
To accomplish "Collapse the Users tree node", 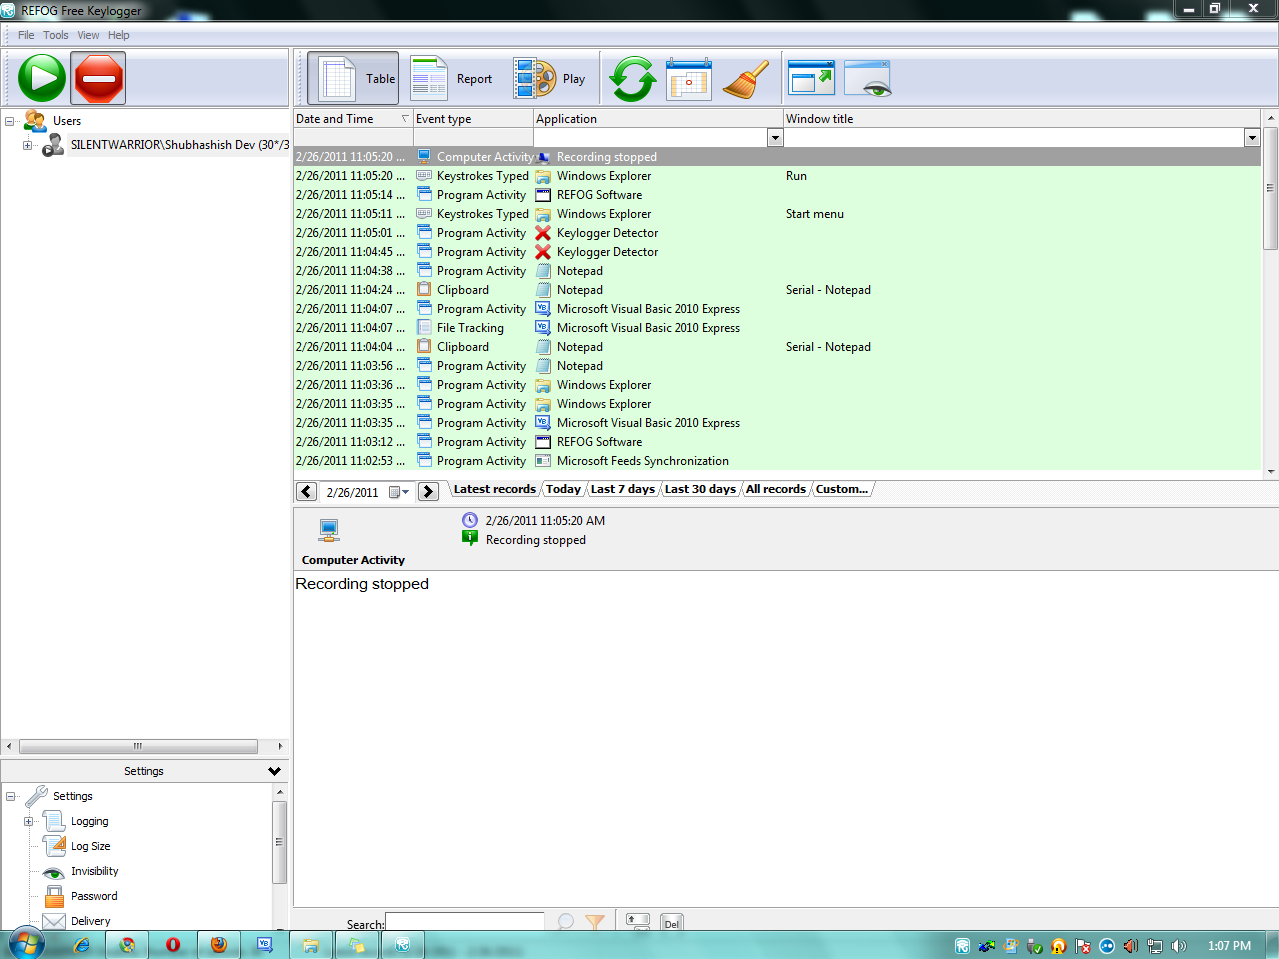I will 10,121.
